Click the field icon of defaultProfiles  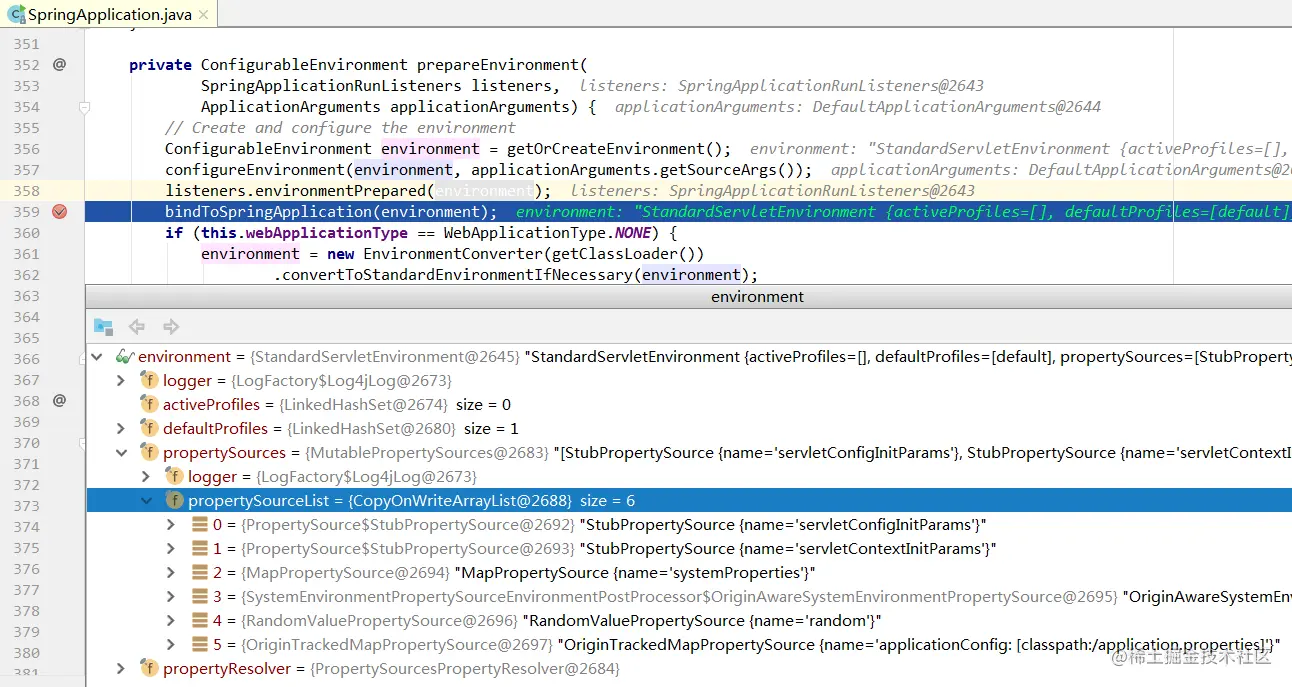pos(149,428)
